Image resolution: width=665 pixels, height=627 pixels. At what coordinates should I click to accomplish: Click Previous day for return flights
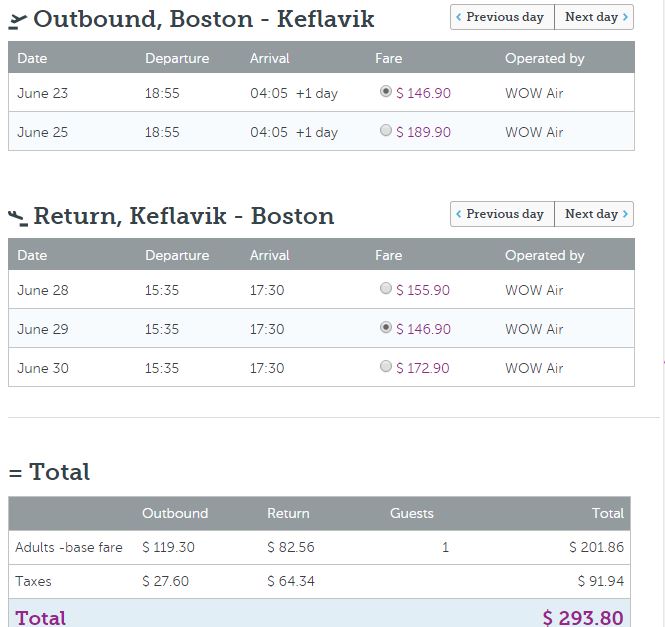click(x=502, y=214)
